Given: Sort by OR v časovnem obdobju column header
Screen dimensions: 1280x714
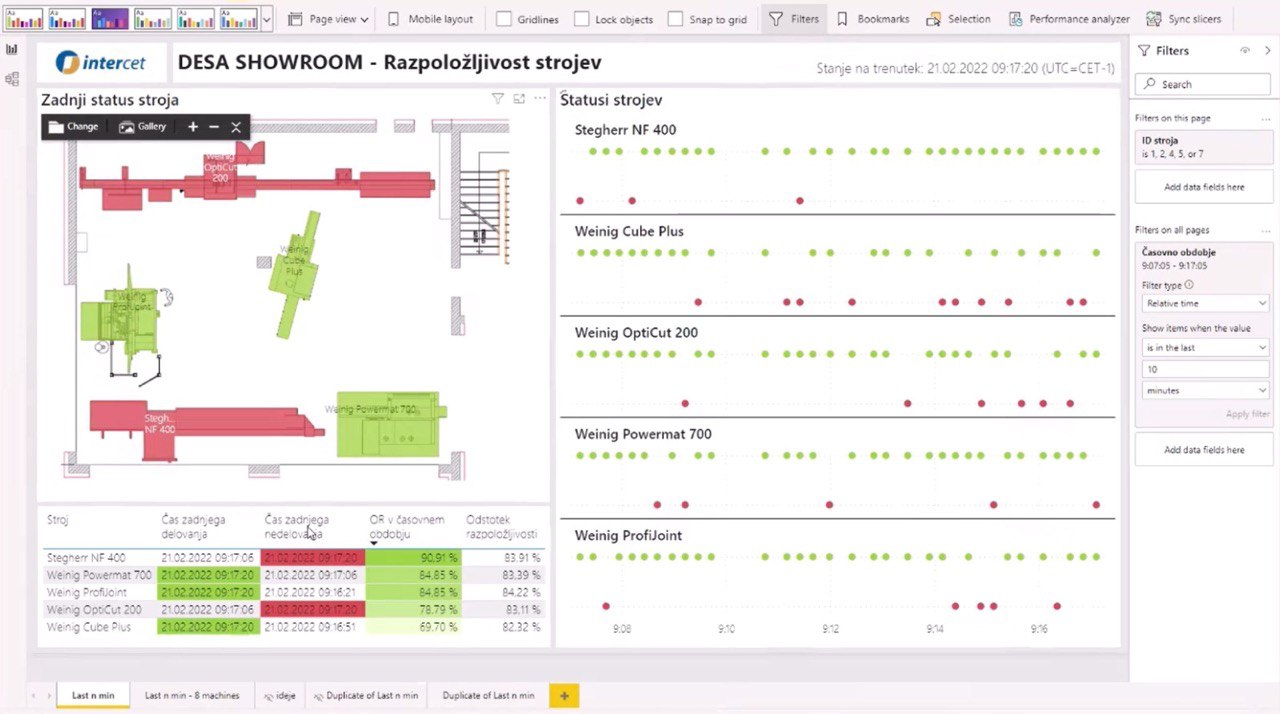Looking at the screenshot, I should coord(407,527).
